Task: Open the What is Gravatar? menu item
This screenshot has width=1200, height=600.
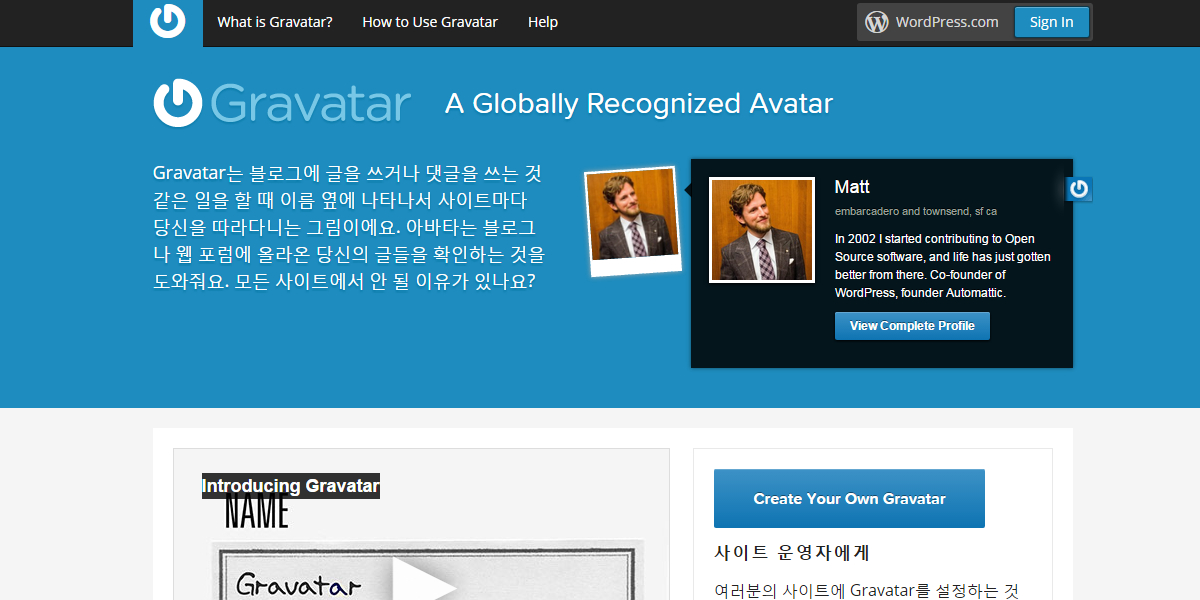Action: point(275,22)
